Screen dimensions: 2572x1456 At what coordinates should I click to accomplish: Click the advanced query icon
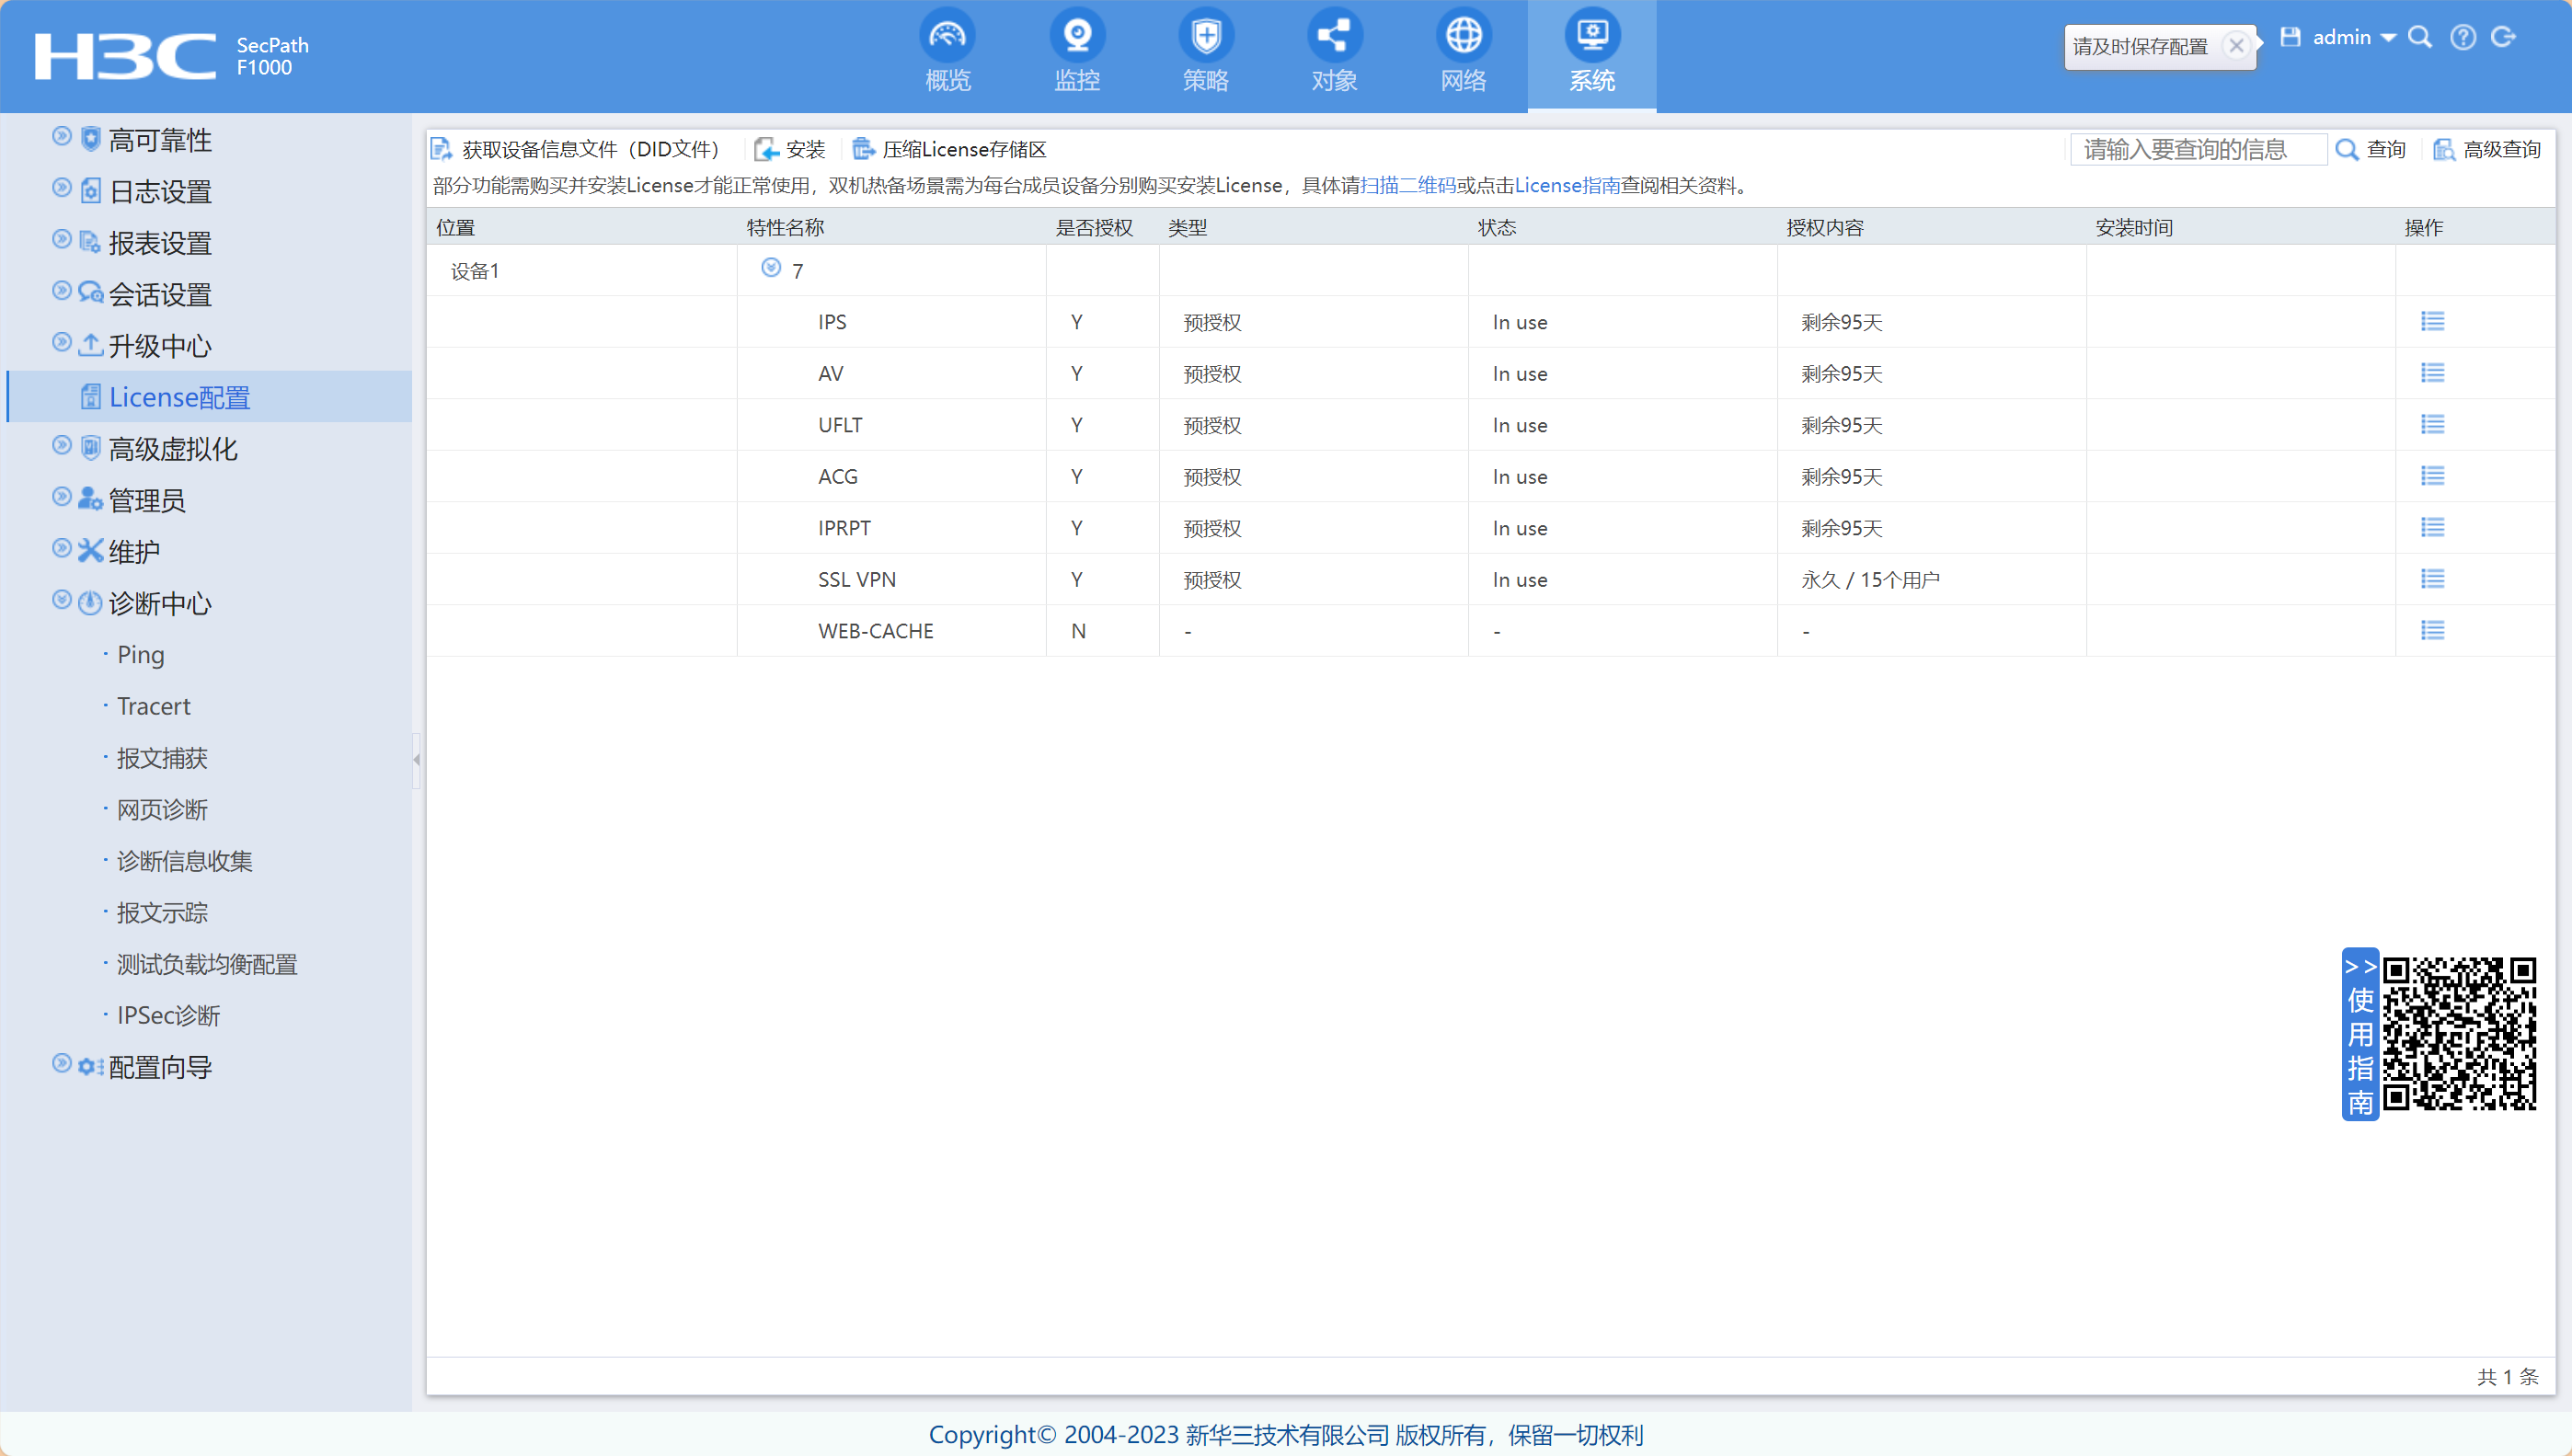pyautogui.click(x=2444, y=149)
